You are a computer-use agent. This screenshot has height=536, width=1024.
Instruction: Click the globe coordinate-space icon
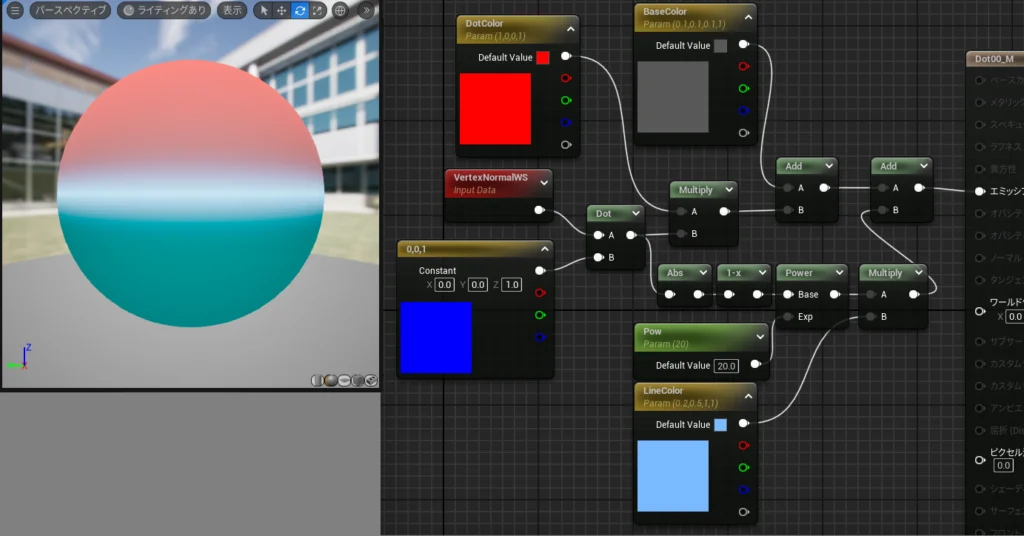(340, 10)
